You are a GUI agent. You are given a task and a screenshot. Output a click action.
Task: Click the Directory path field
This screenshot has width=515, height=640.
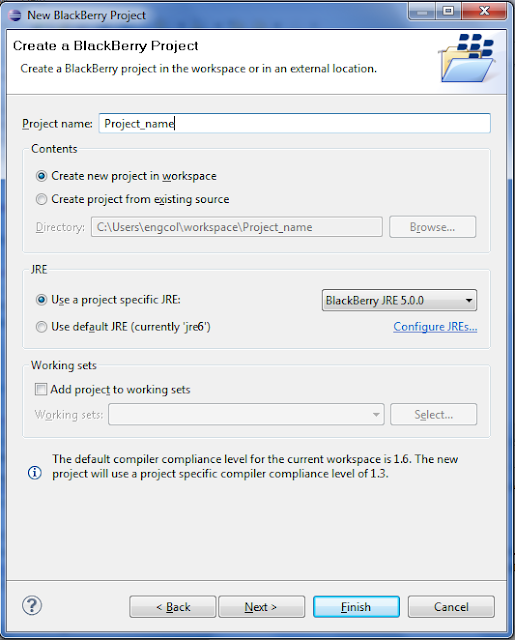coord(237,227)
